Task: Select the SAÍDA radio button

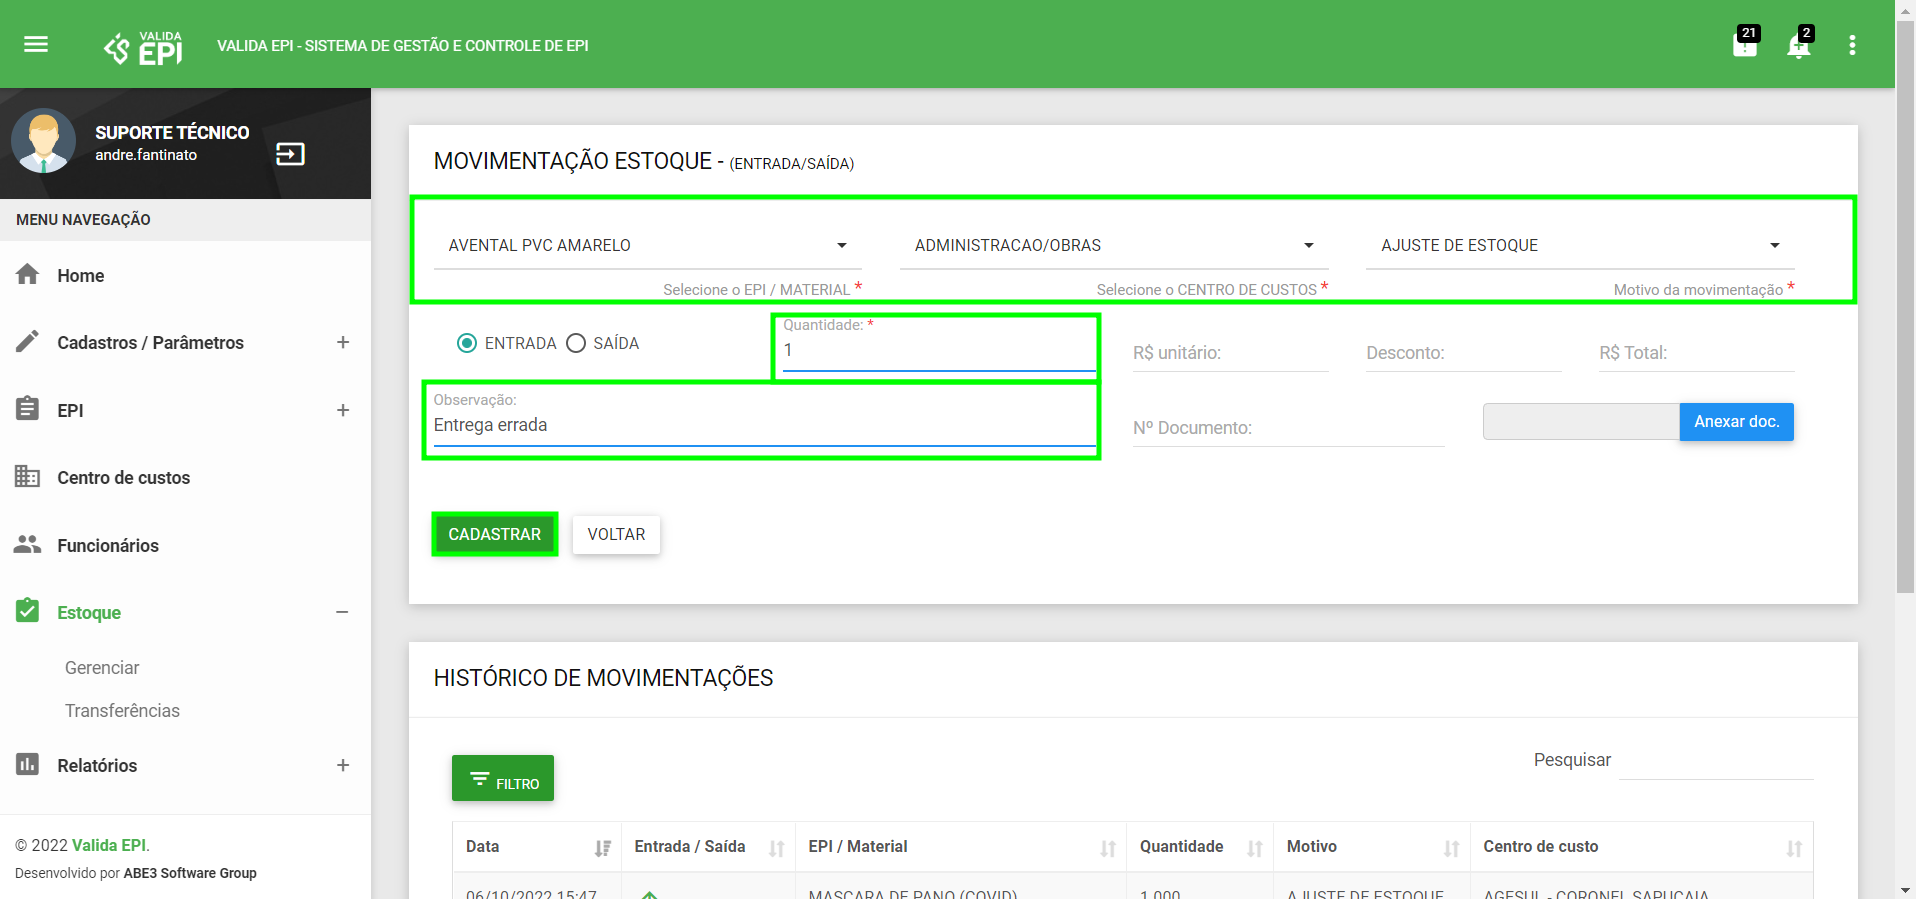Action: tap(576, 343)
